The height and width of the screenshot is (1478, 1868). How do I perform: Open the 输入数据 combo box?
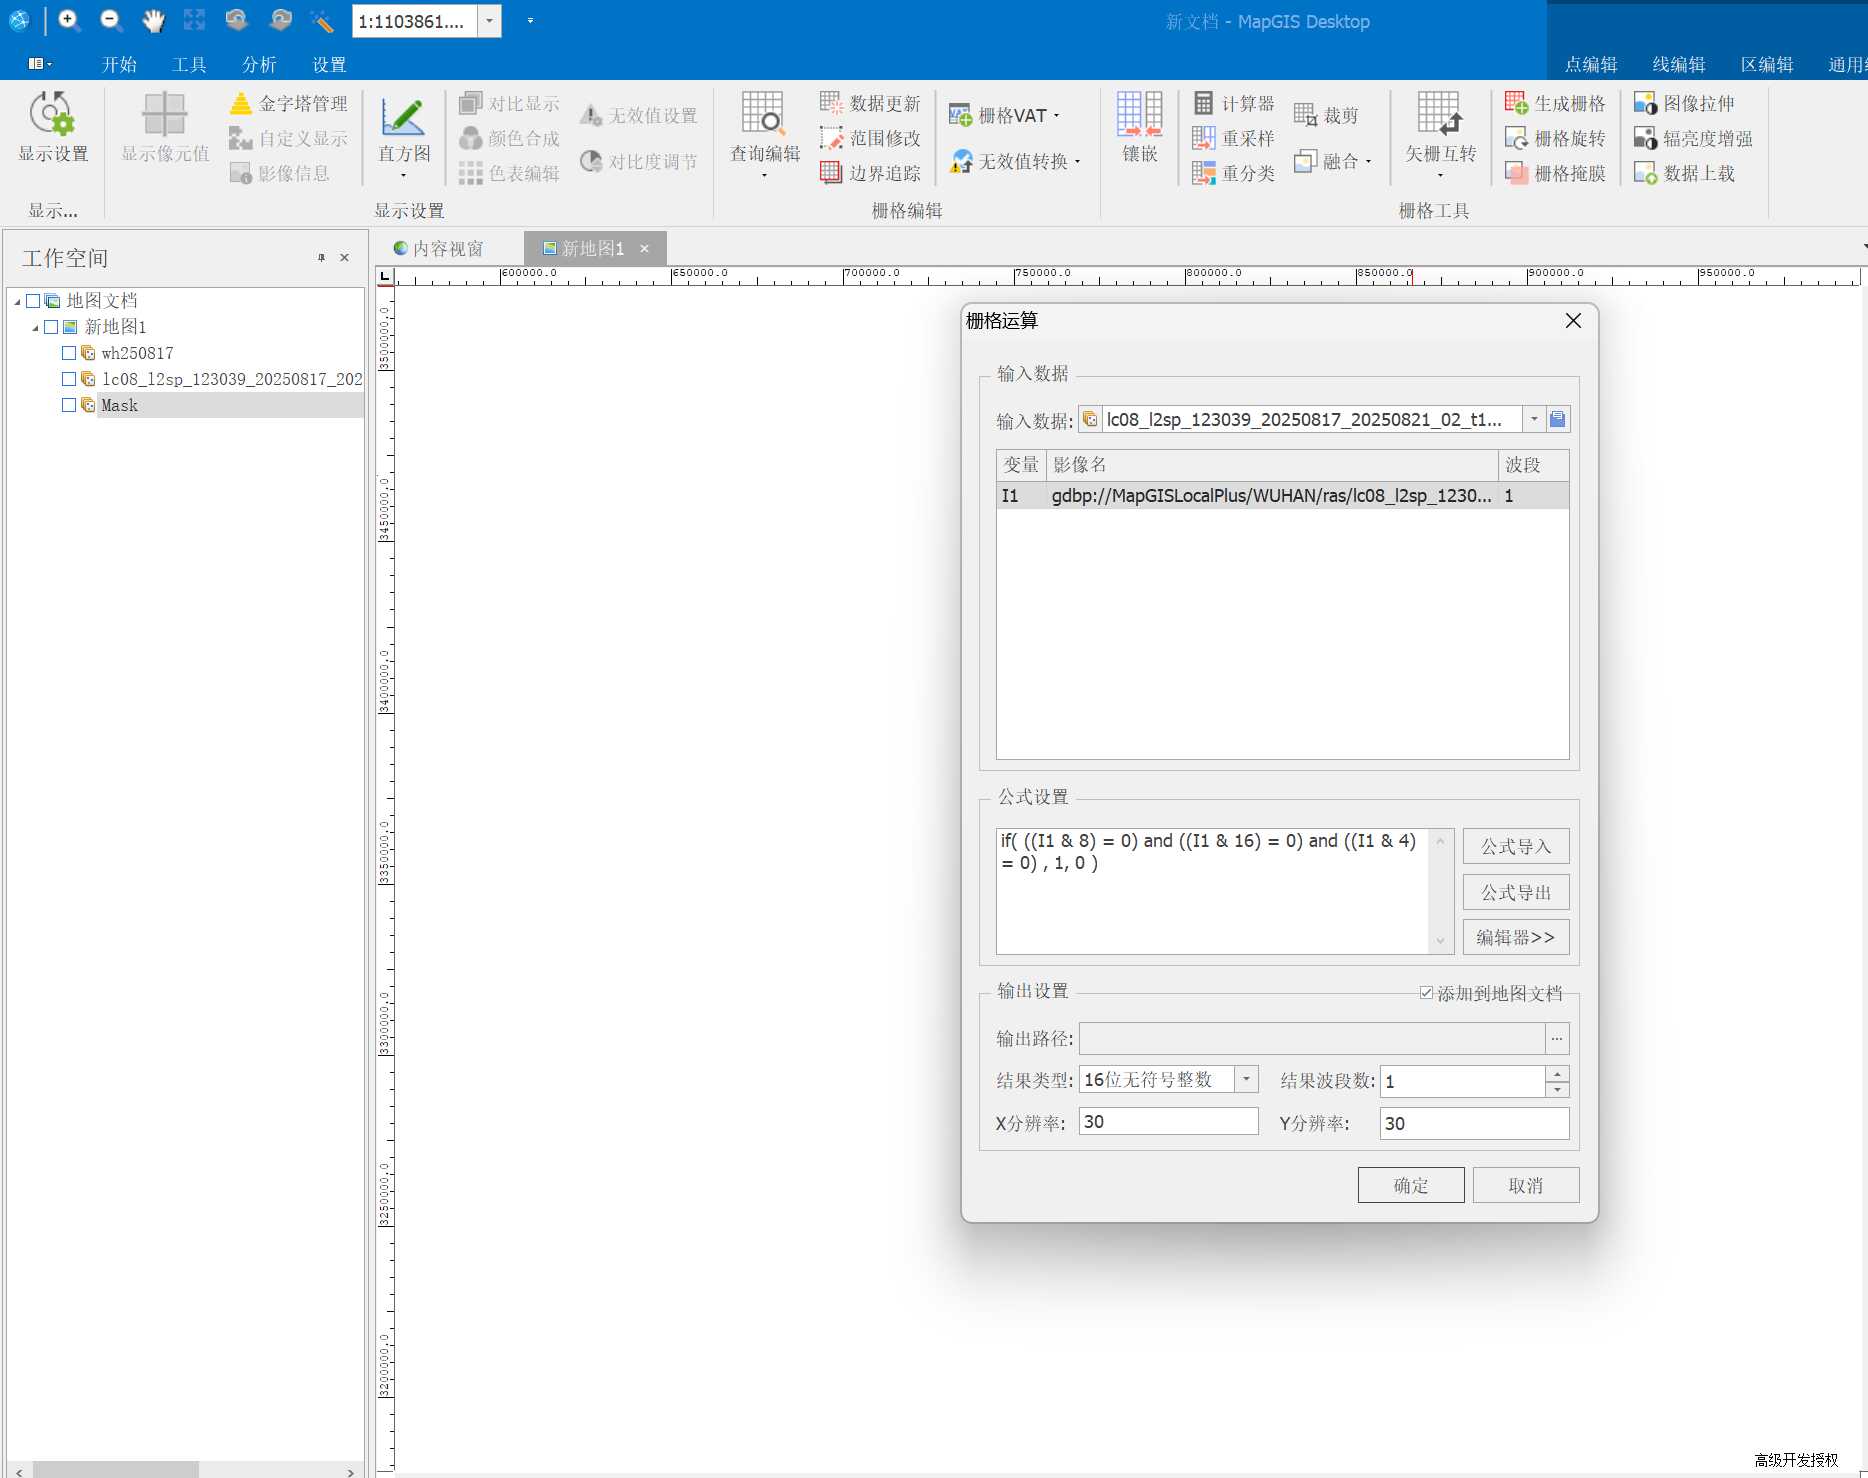(1534, 420)
